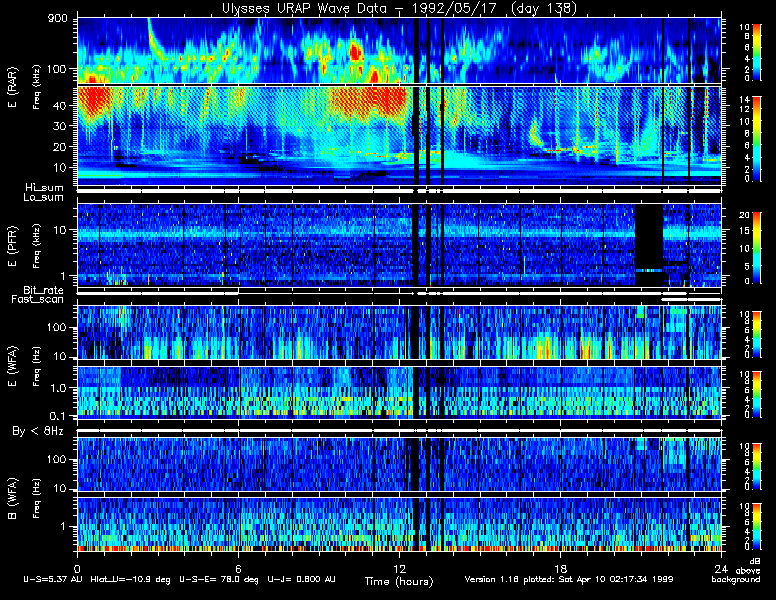Click the E (WFA) axis label
The height and width of the screenshot is (600, 776).
(13, 366)
